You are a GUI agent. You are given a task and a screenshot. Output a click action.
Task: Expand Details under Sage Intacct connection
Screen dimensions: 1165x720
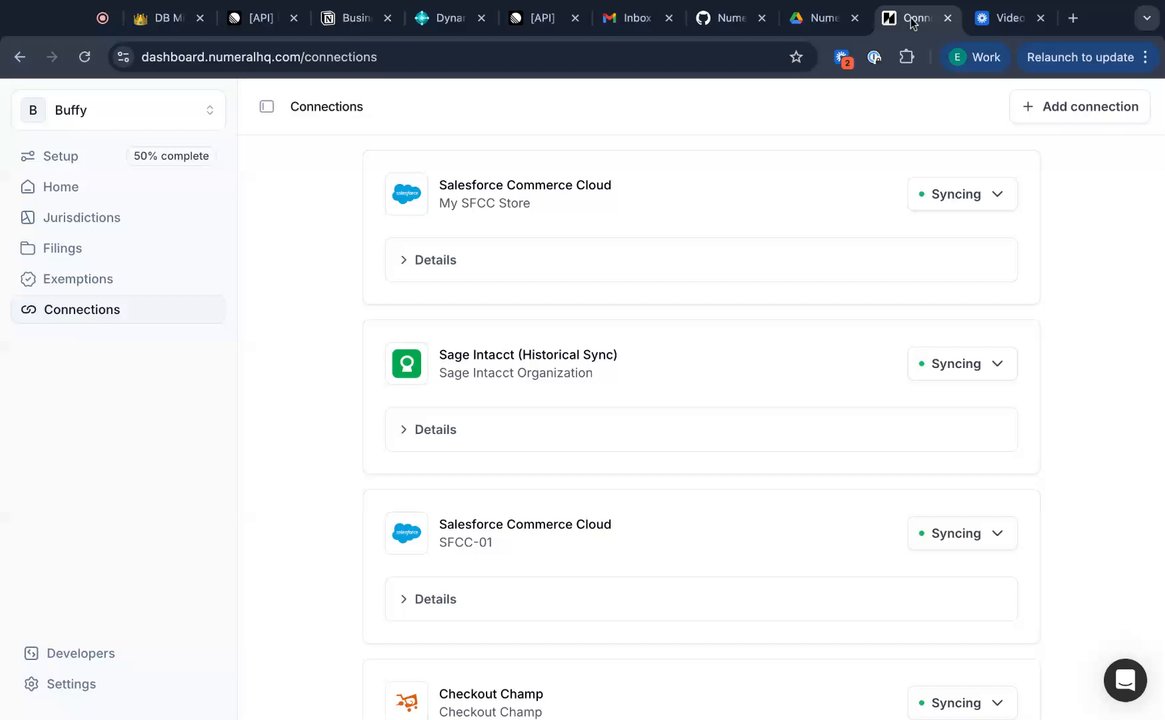(x=435, y=430)
